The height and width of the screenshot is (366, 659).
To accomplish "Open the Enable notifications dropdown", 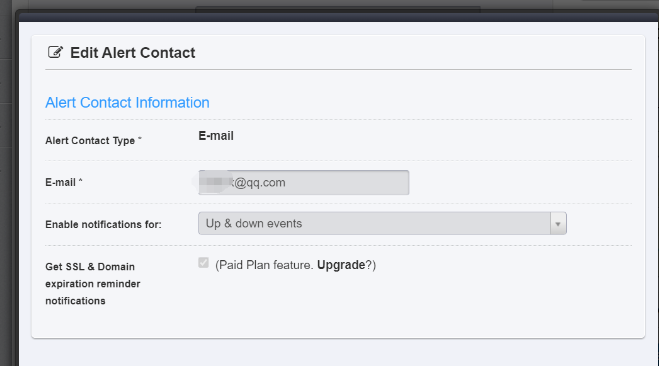I will pyautogui.click(x=382, y=223).
